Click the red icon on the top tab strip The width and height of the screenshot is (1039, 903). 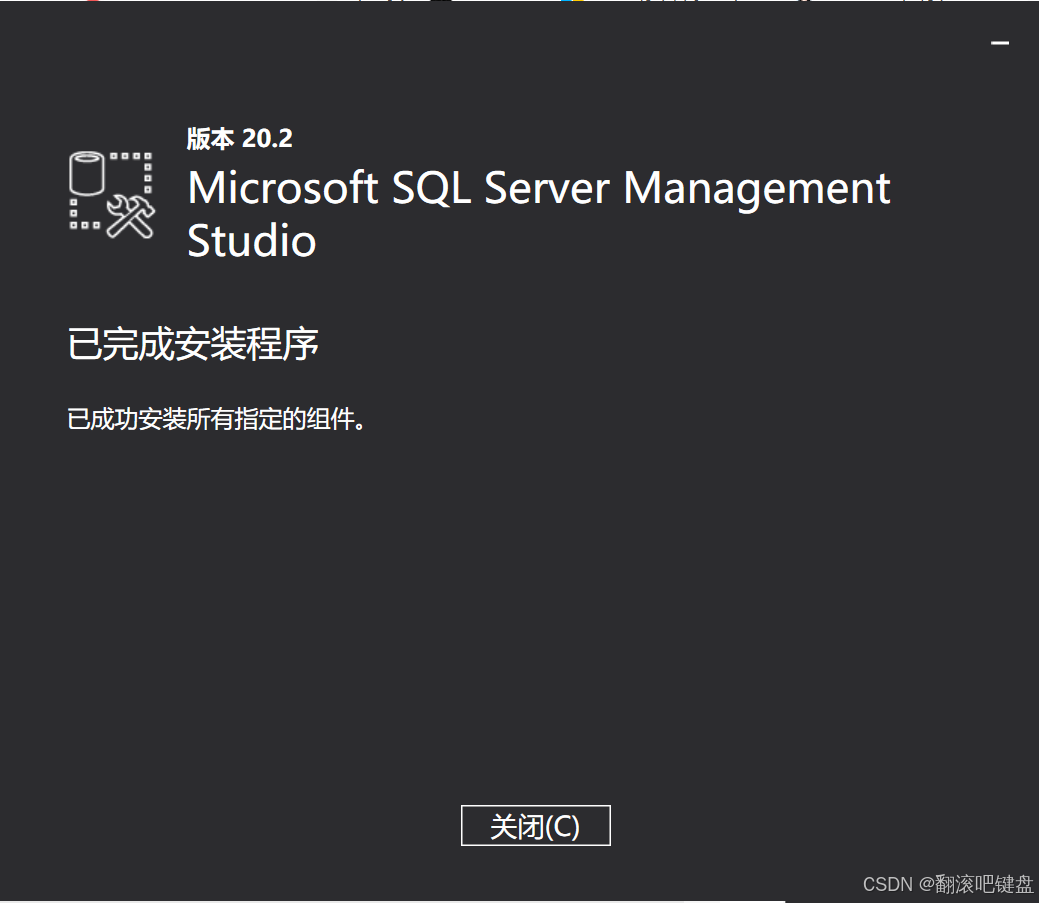(x=92, y=3)
